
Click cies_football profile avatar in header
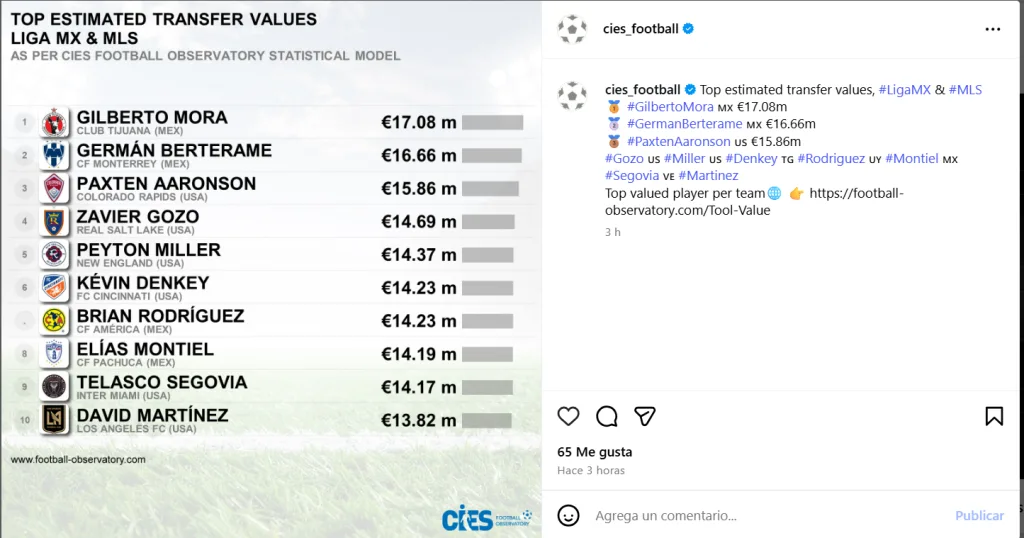coord(572,29)
